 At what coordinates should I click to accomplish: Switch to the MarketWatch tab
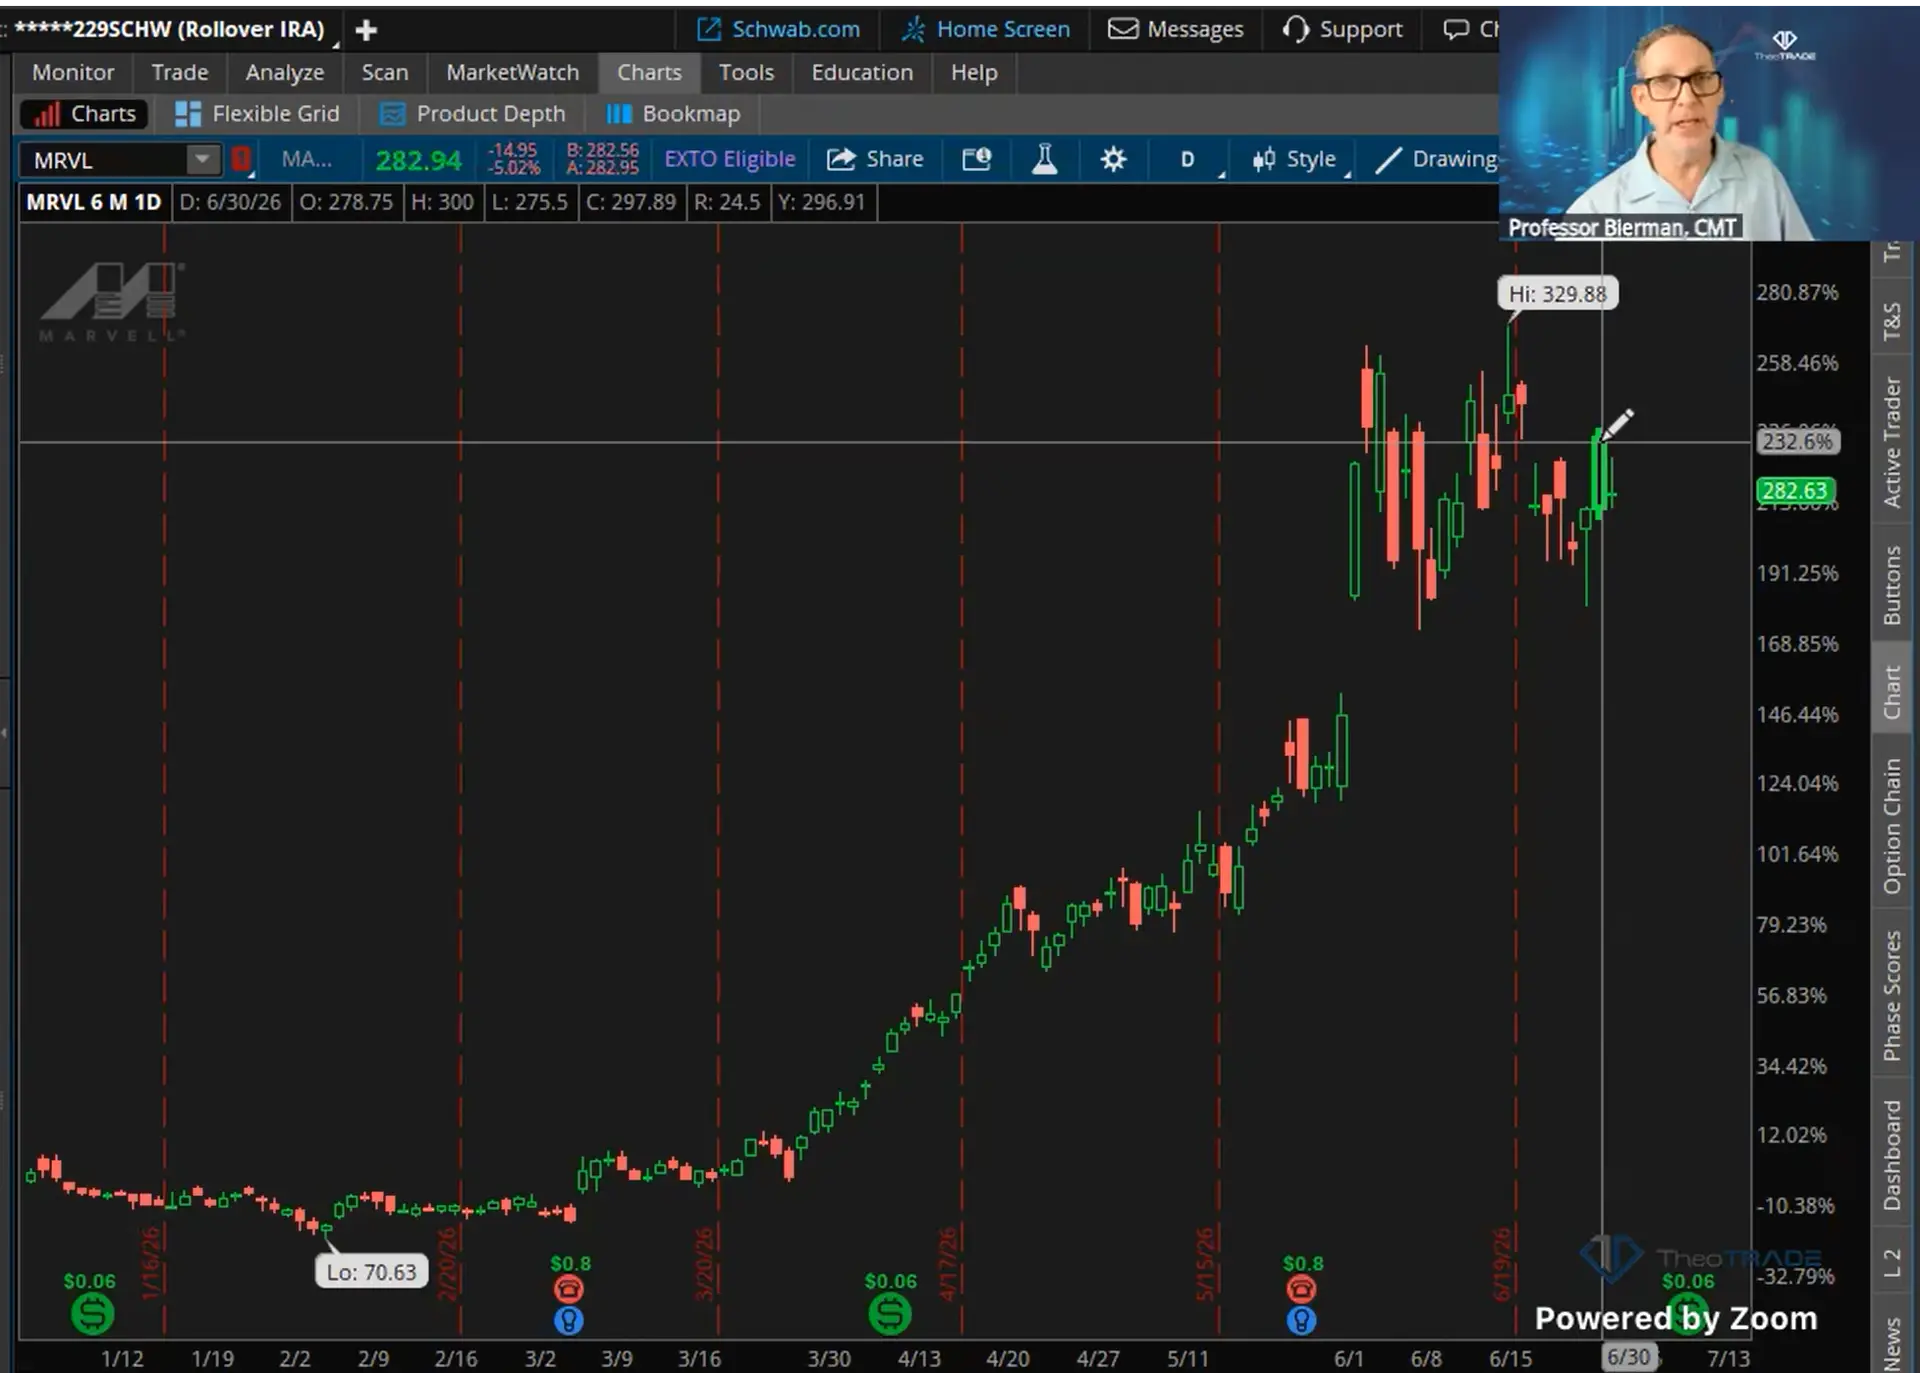[513, 73]
